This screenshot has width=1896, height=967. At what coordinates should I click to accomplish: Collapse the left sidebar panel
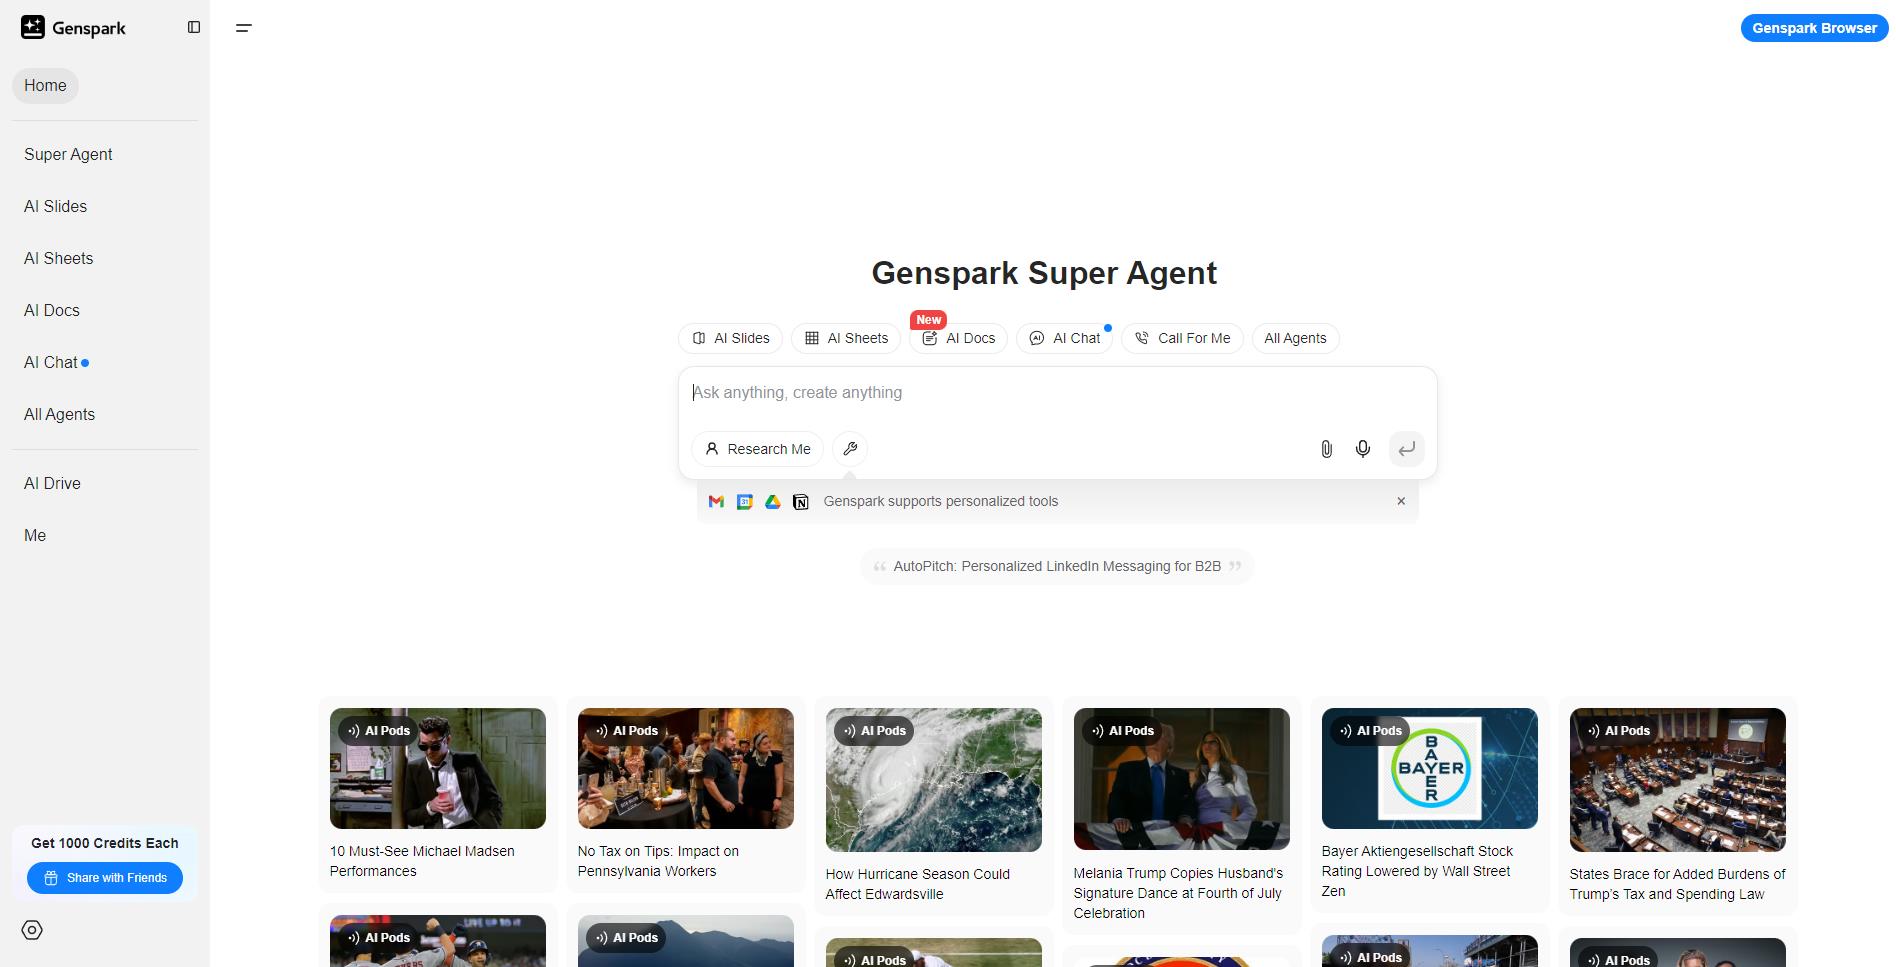click(194, 28)
